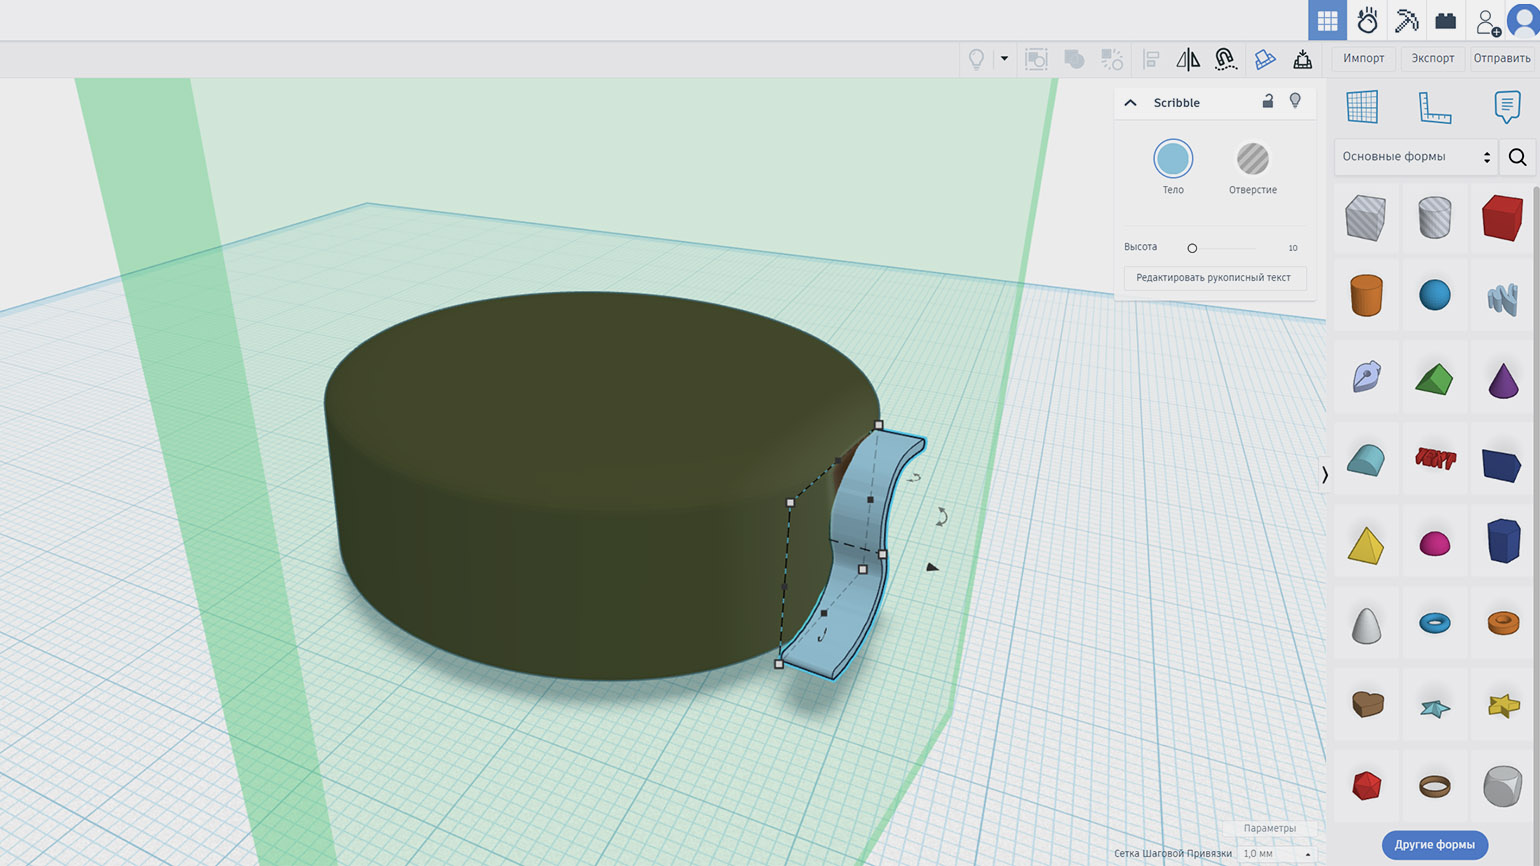Open Редактировать рукописный текст editor
Image resolution: width=1540 pixels, height=866 pixels.
(x=1214, y=278)
